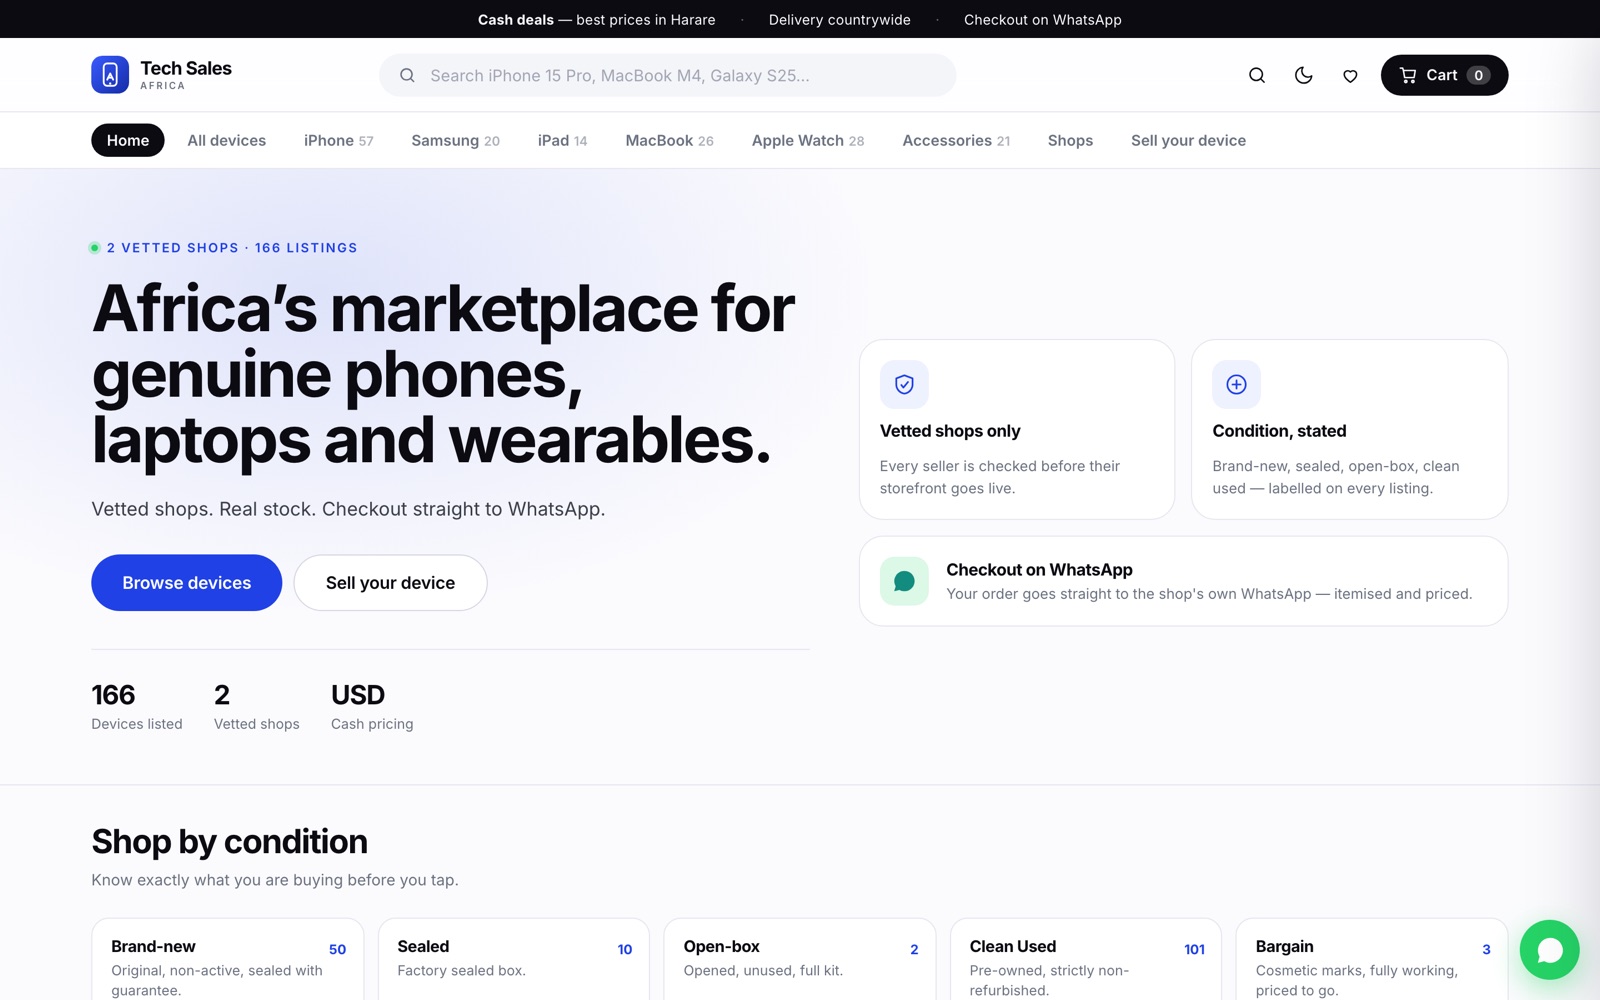Click the hero Sell your device button
1600x1000 pixels.
click(390, 583)
